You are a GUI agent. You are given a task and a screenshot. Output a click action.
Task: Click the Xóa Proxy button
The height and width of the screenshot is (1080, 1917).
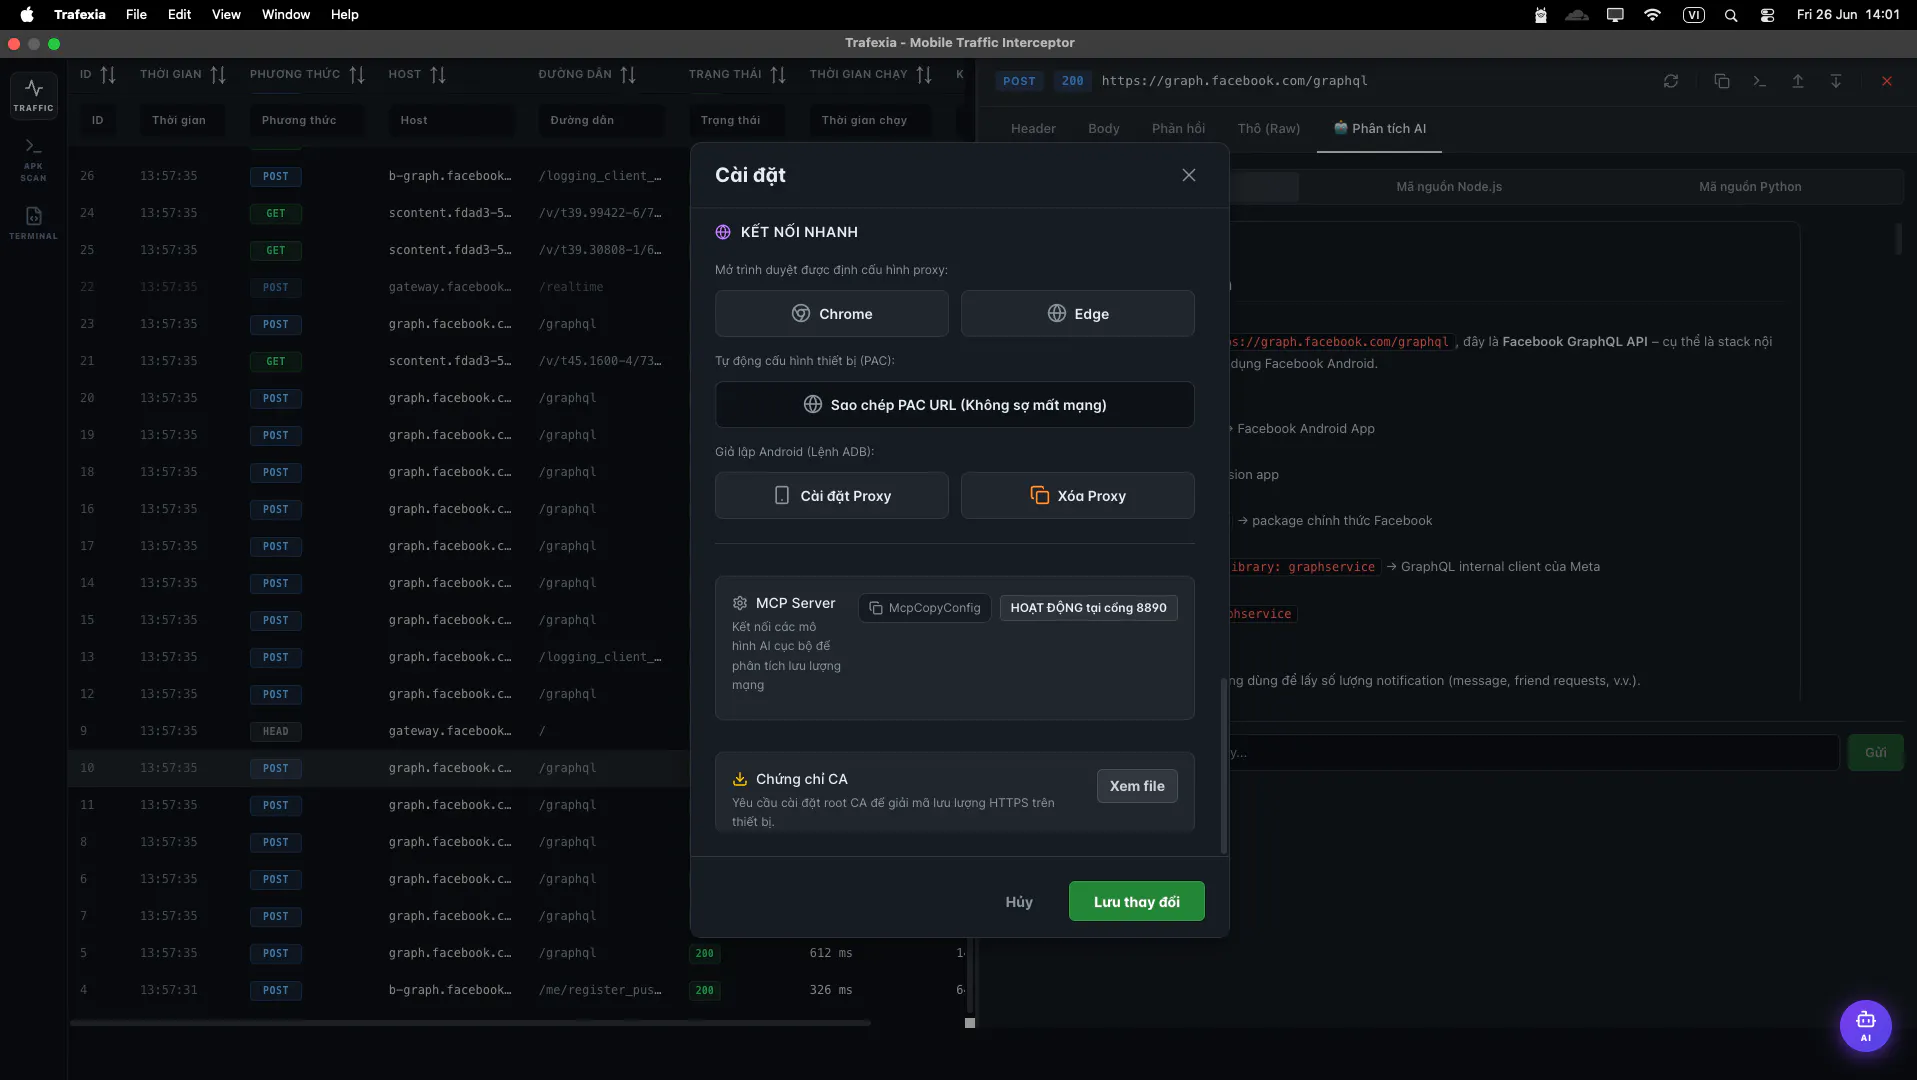pyautogui.click(x=1077, y=496)
